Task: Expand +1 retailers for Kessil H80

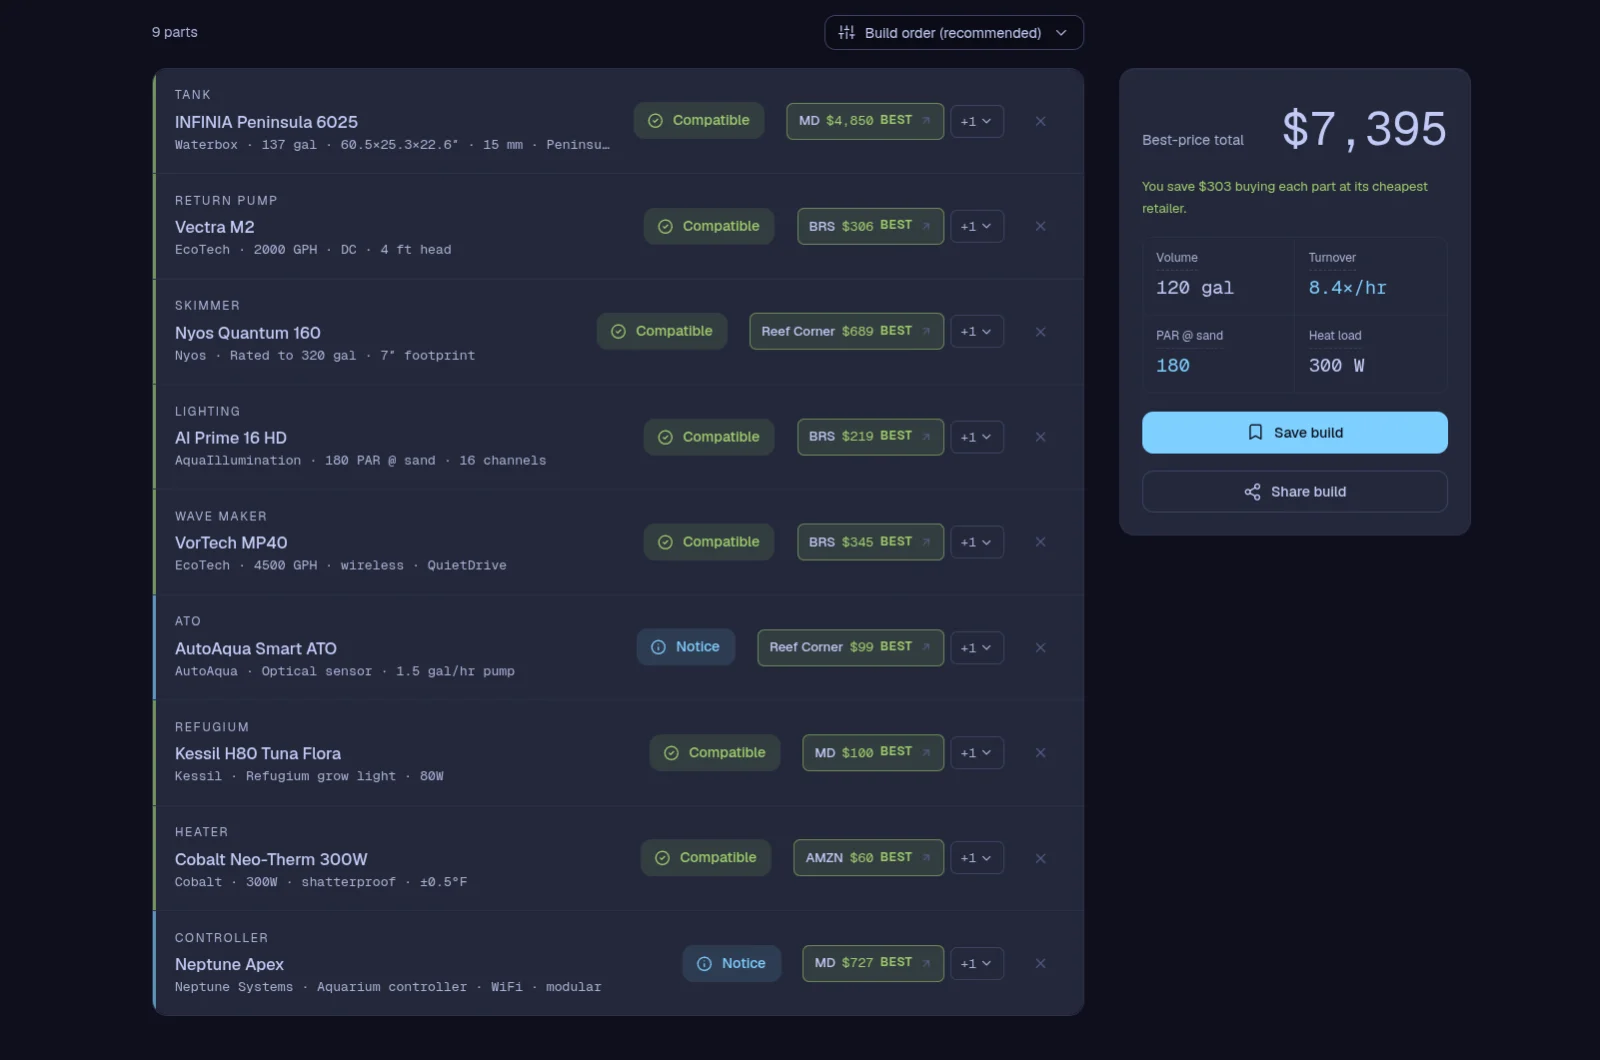Action: pyautogui.click(x=976, y=753)
